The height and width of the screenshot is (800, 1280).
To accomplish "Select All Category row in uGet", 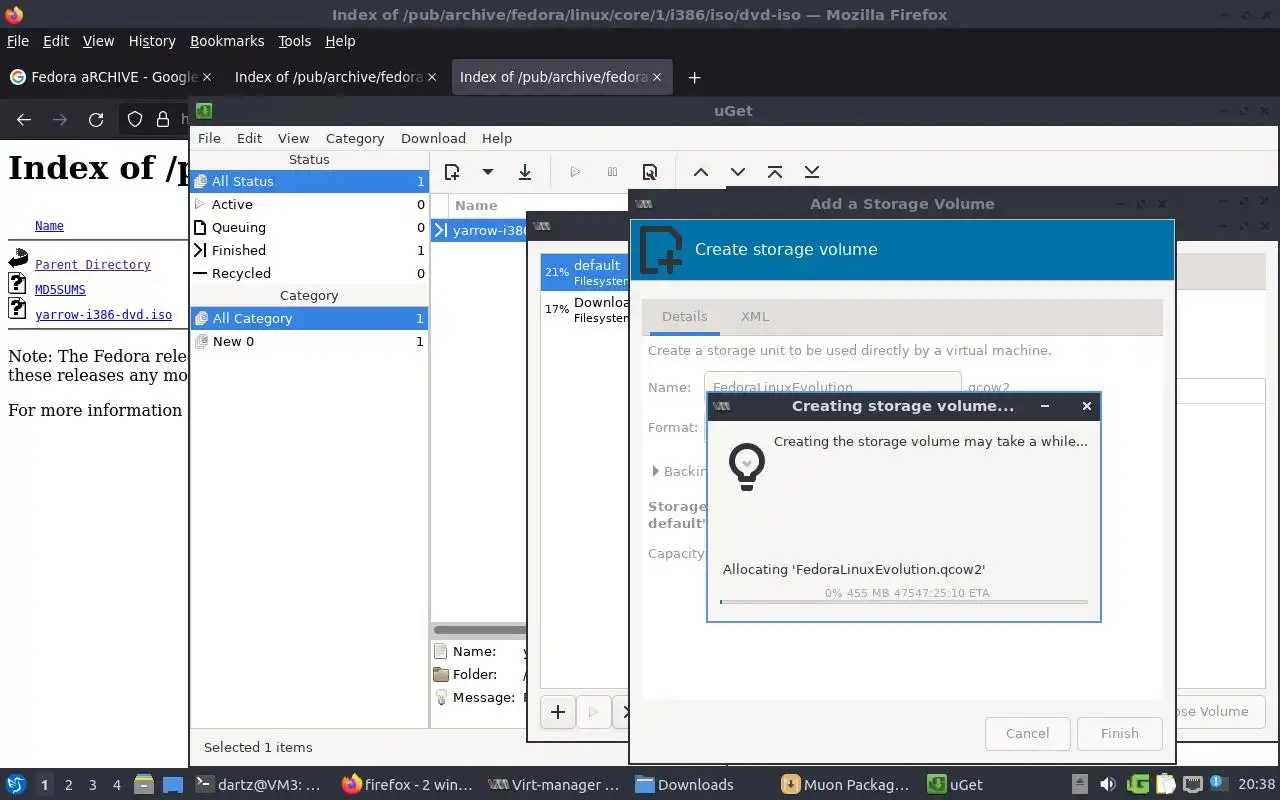I will [309, 318].
